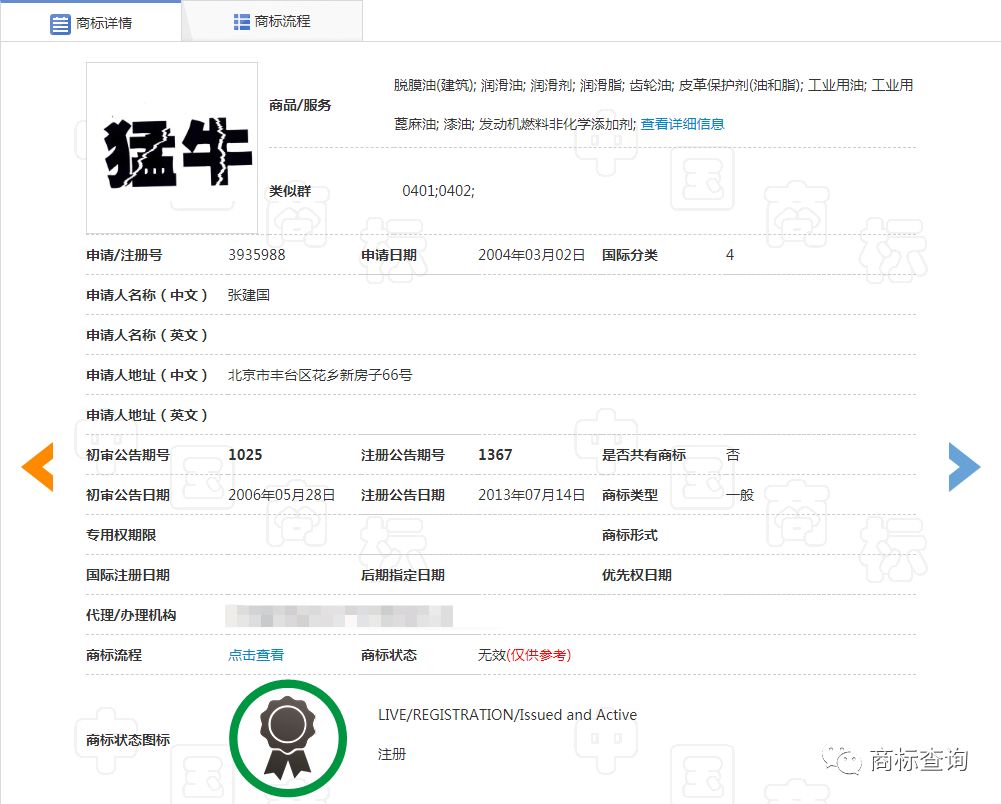Select international class value 4
The image size is (1001, 804).
click(x=730, y=255)
